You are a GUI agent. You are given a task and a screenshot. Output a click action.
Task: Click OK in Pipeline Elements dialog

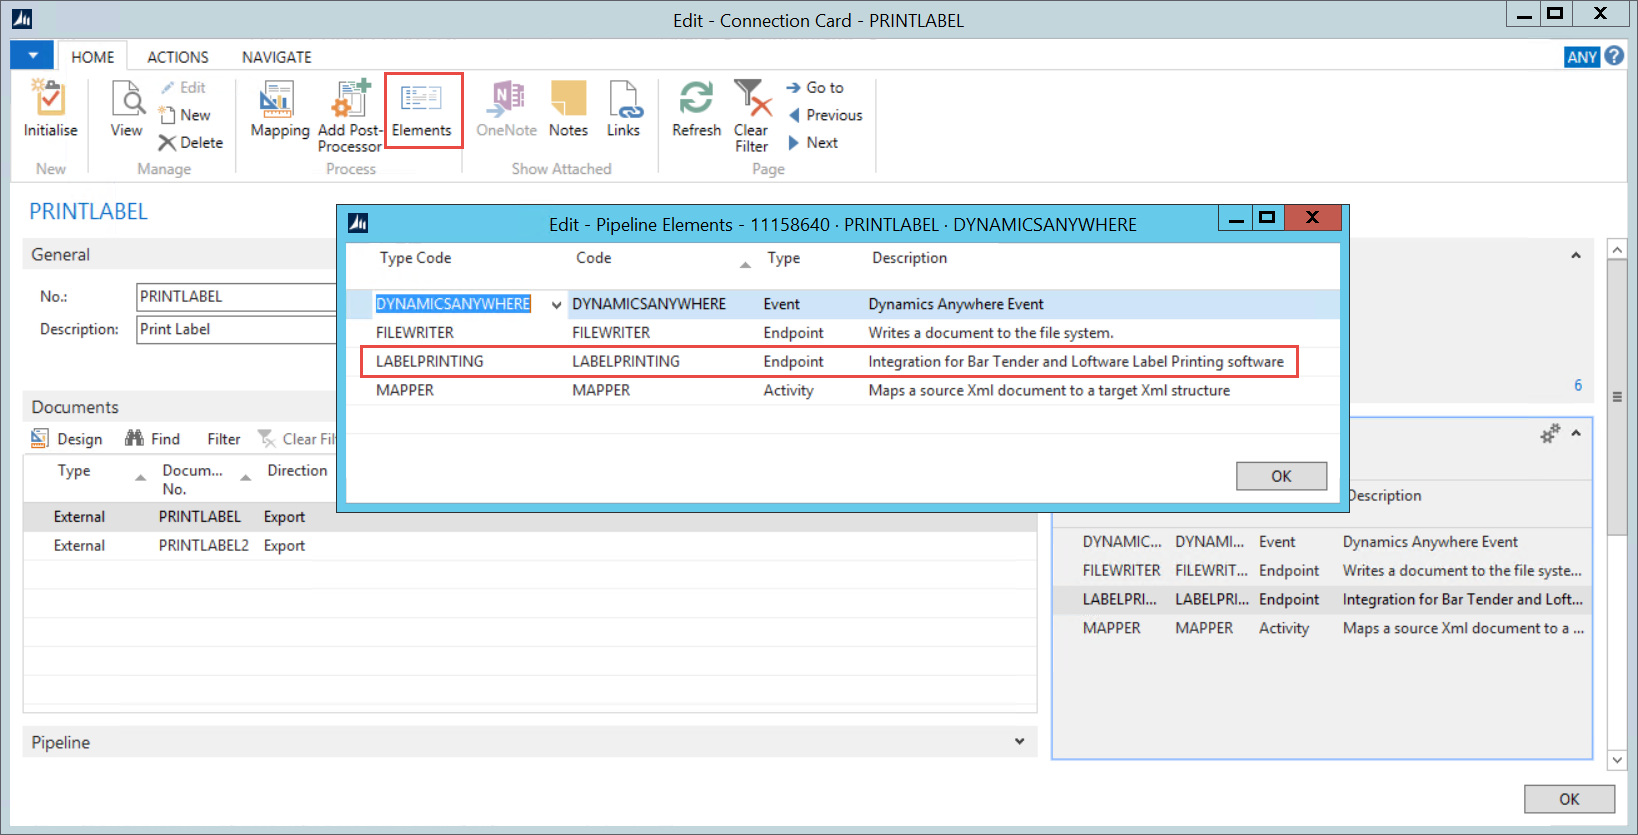1281,476
